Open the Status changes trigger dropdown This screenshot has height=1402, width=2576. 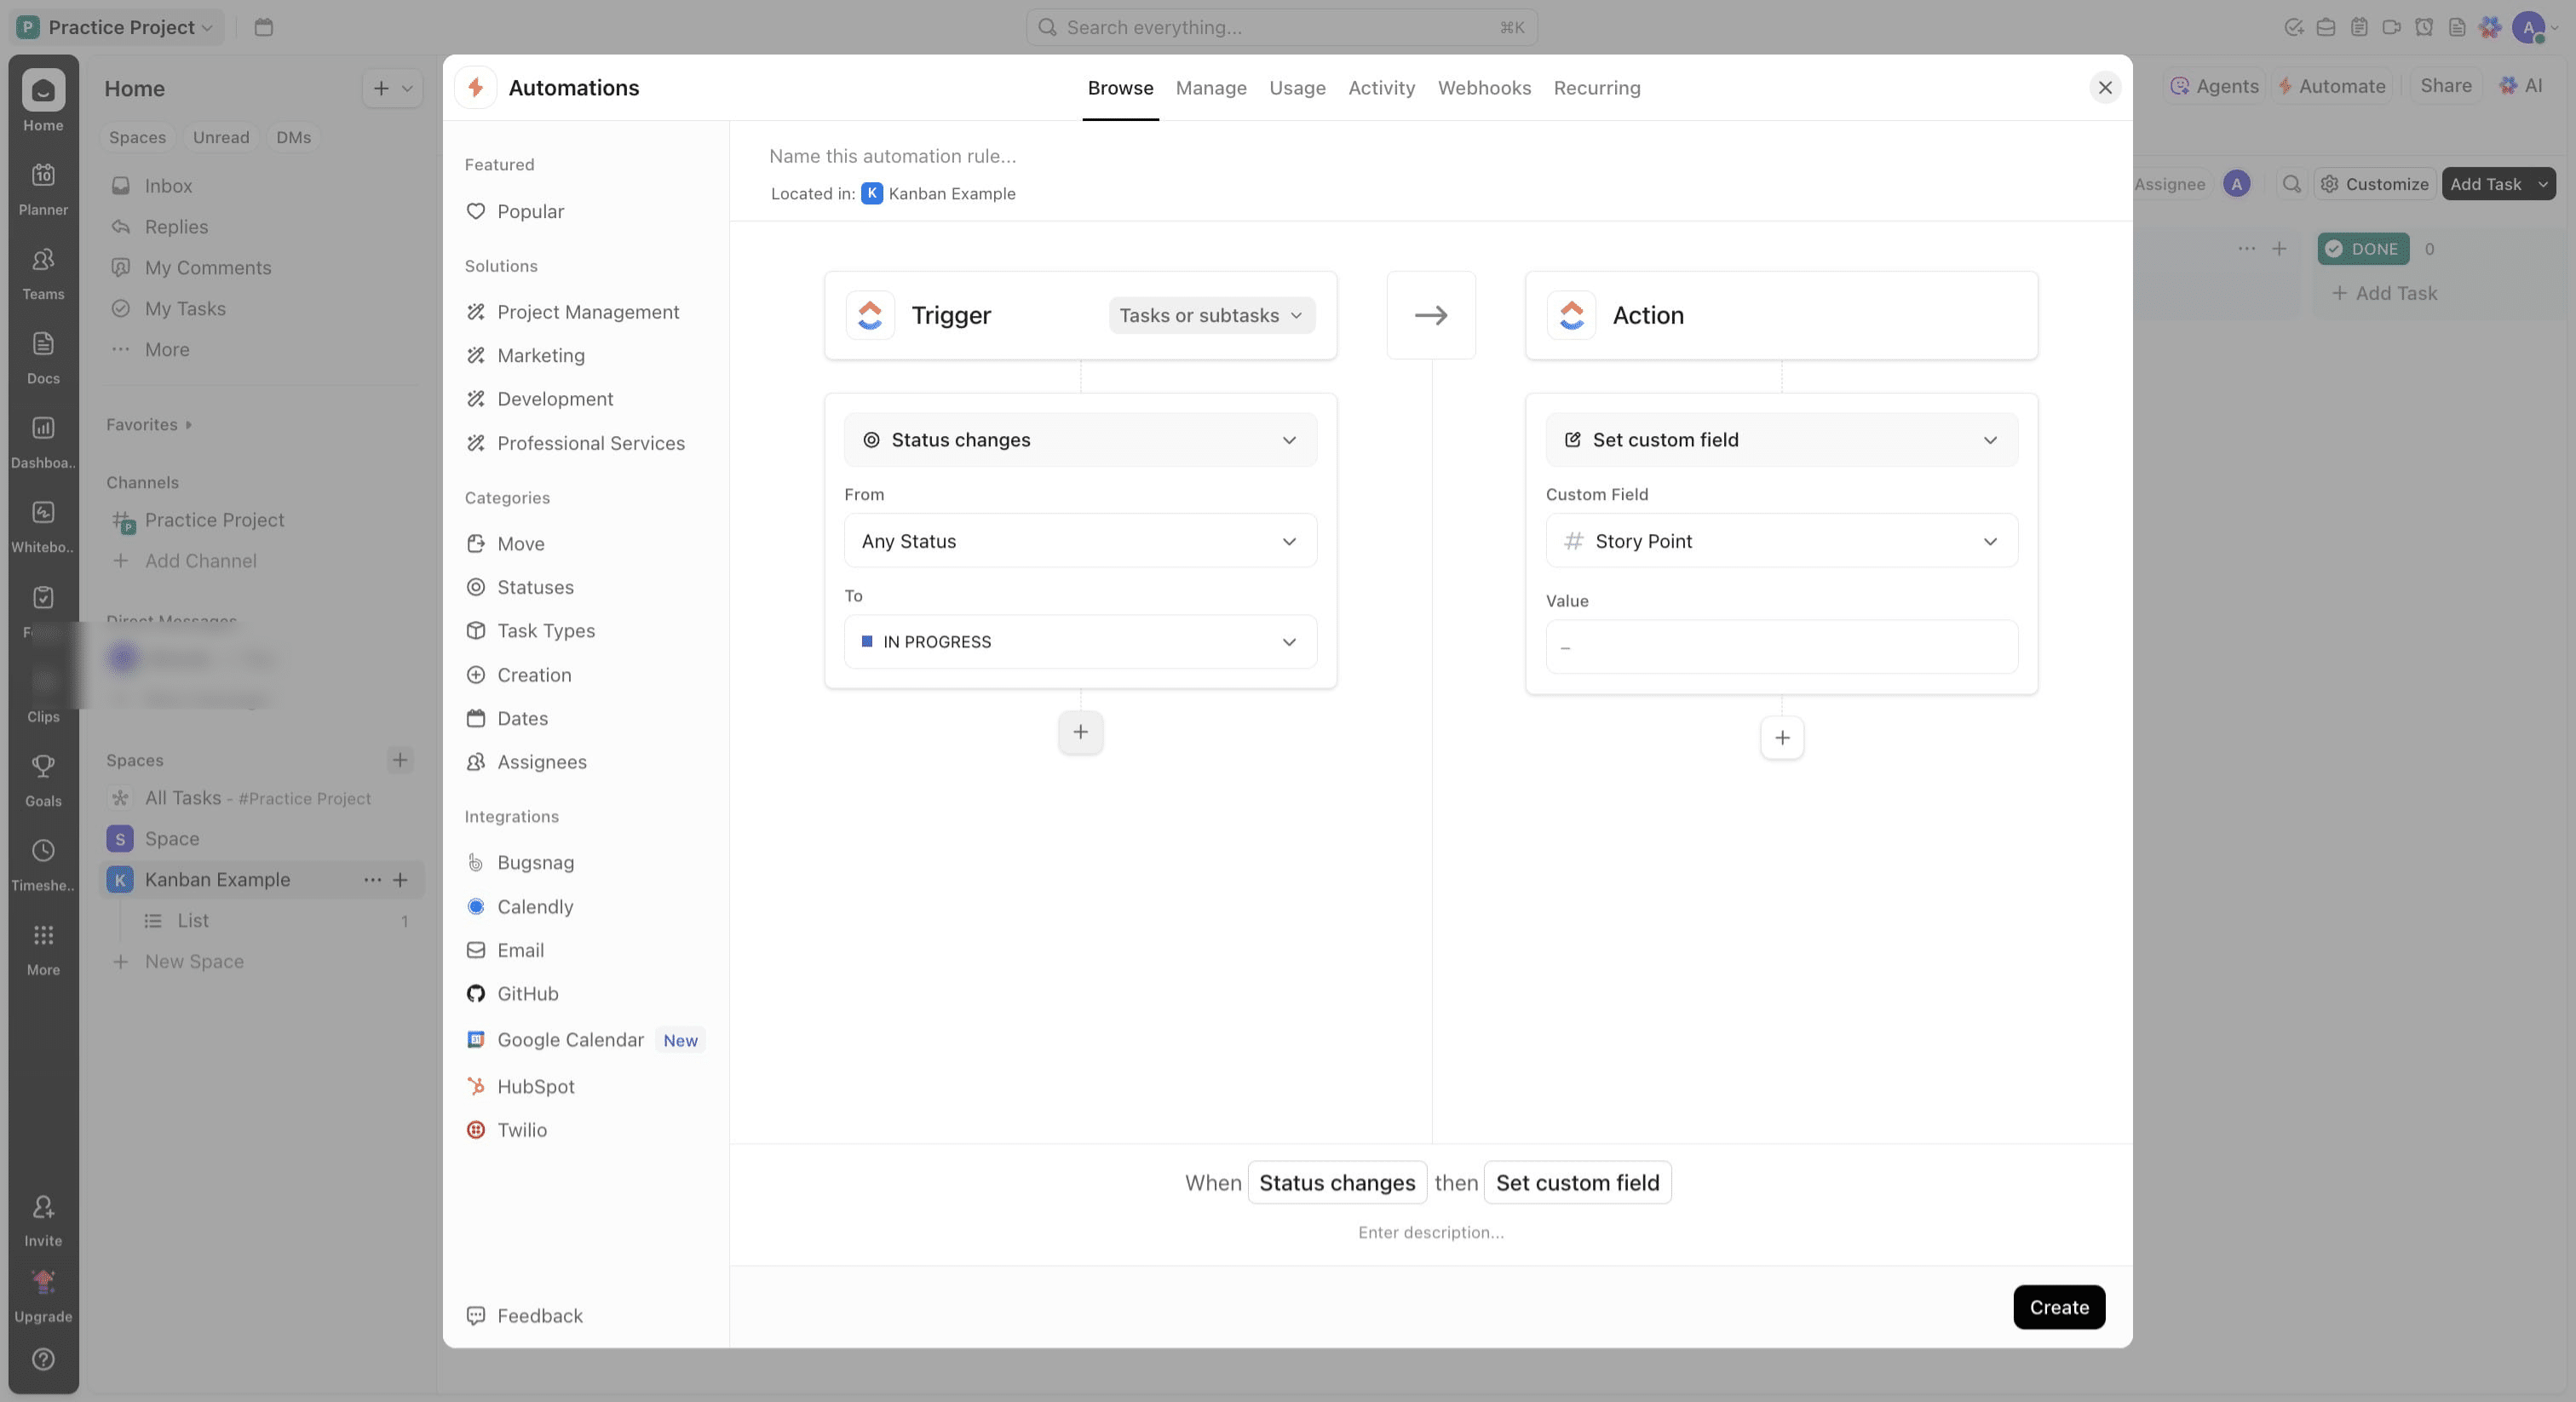[1080, 440]
